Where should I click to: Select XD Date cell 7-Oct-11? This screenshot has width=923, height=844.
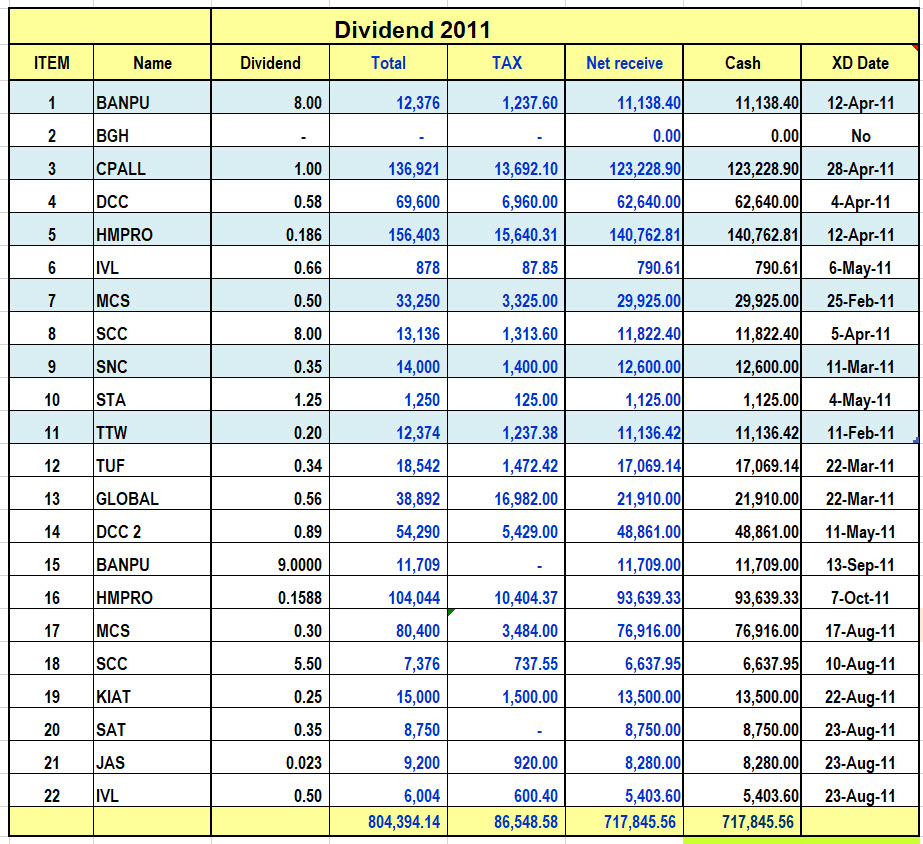[860, 592]
